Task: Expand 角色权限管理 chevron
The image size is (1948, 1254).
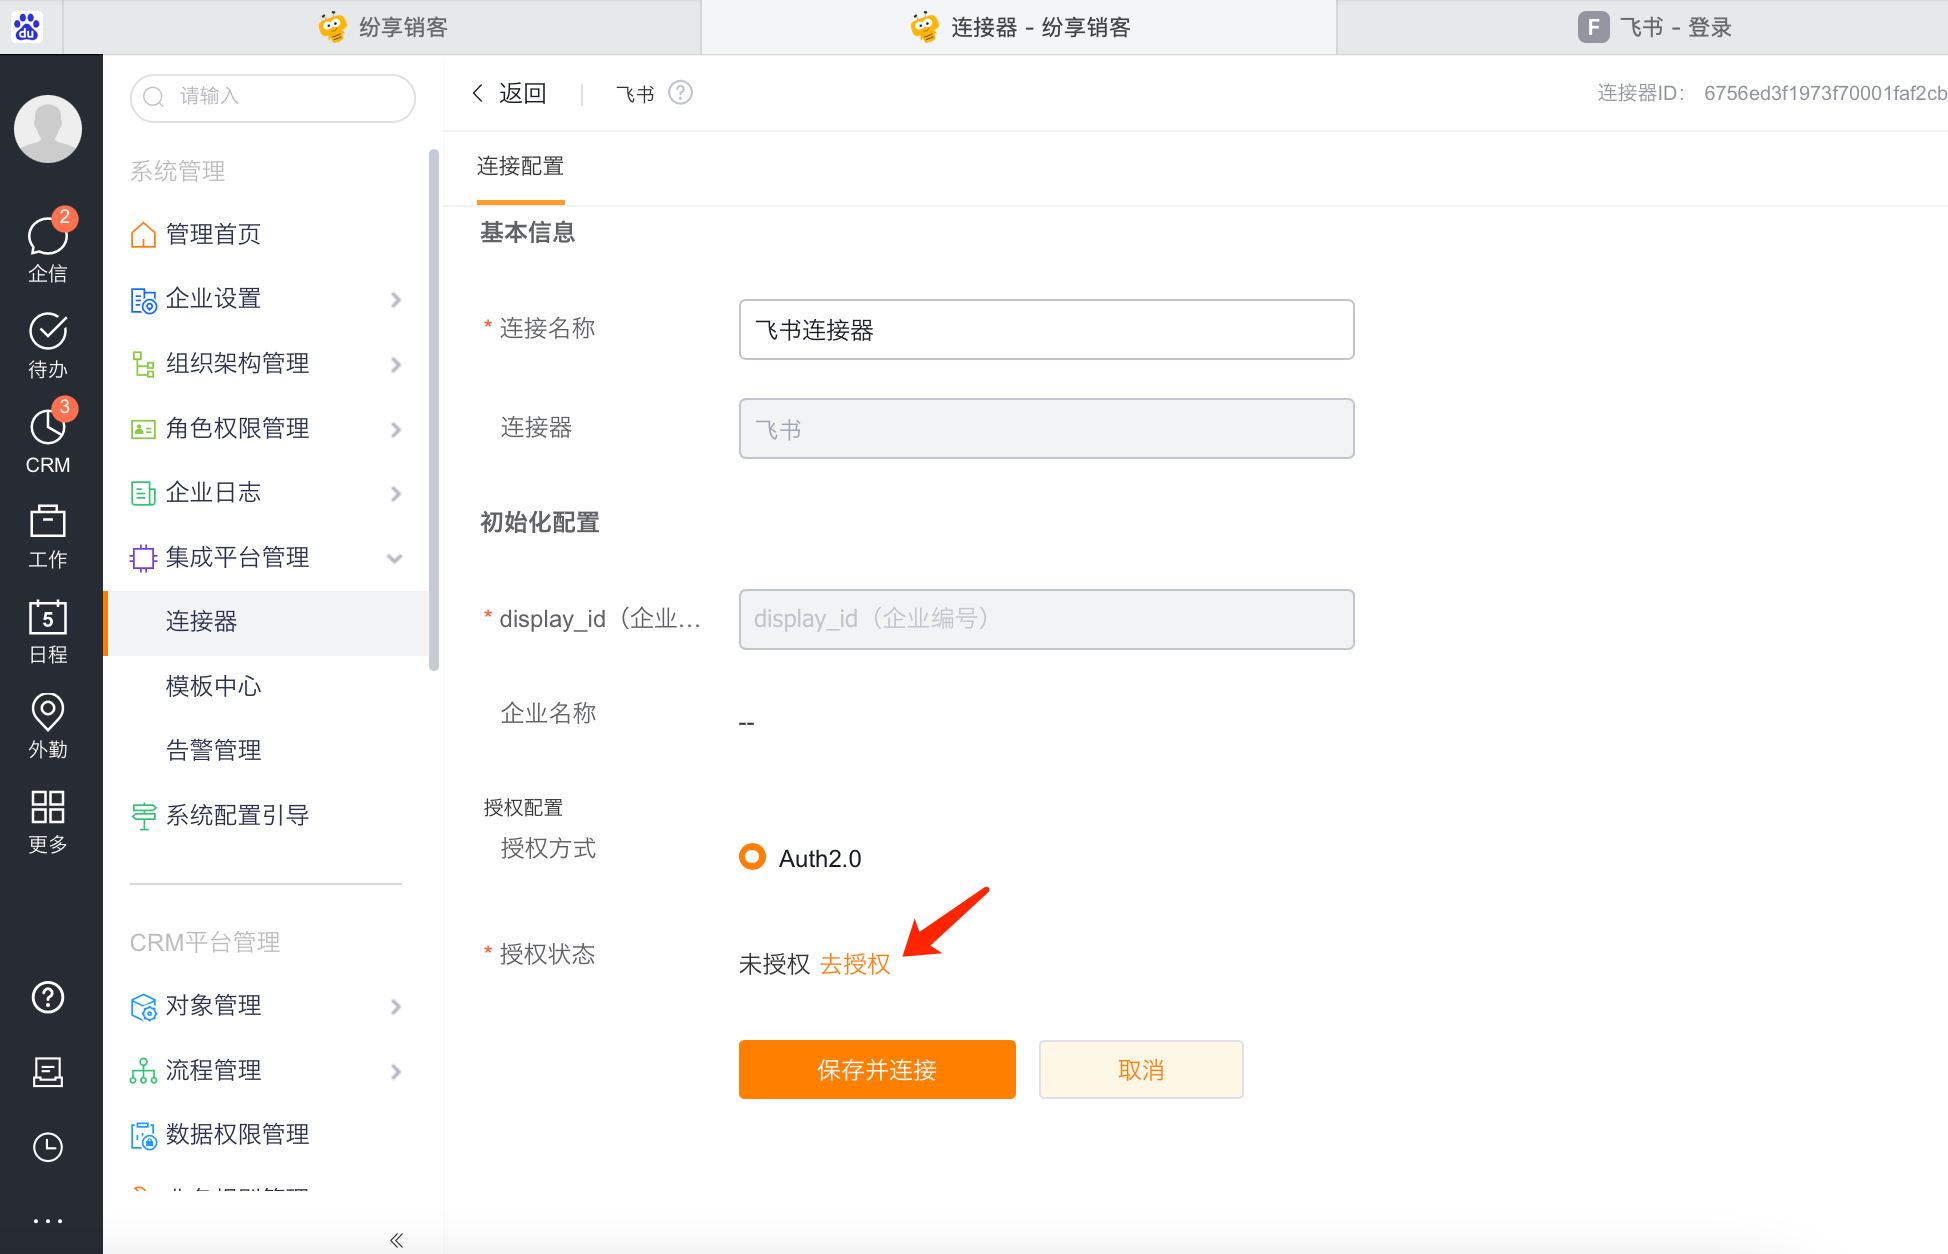Action: (396, 430)
